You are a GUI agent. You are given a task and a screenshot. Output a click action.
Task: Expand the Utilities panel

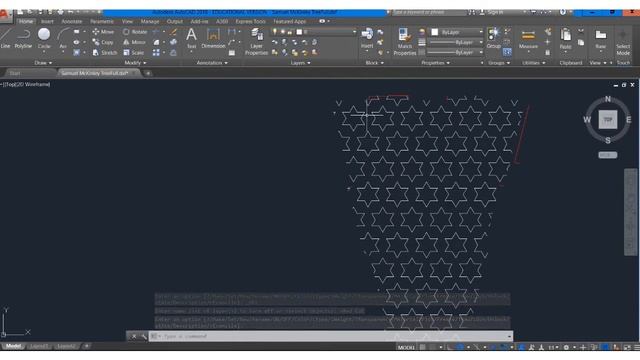(533, 63)
